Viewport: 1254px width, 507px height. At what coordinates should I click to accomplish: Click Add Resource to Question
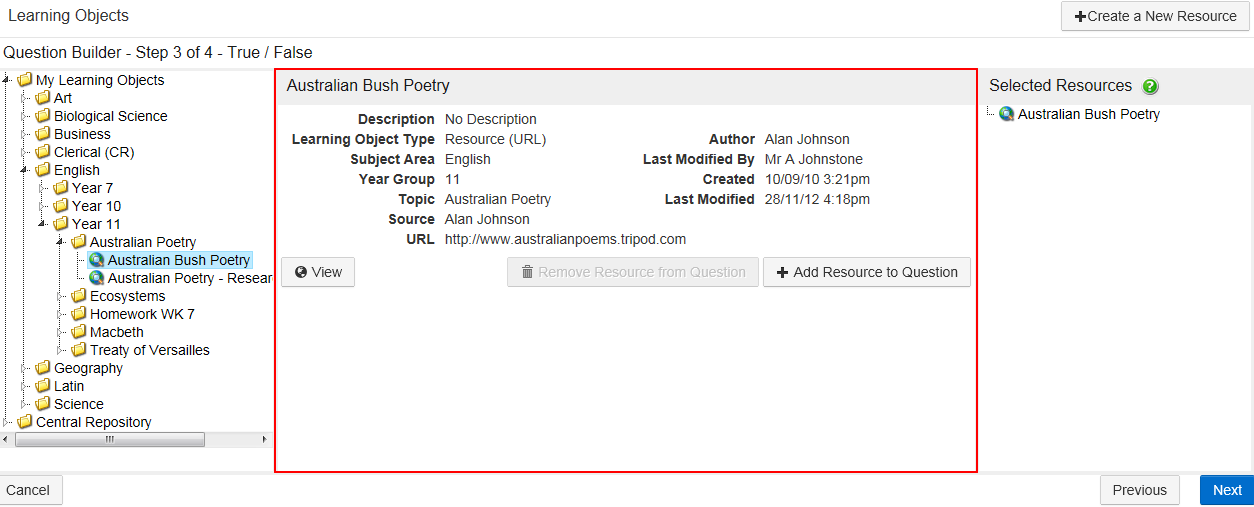point(866,272)
